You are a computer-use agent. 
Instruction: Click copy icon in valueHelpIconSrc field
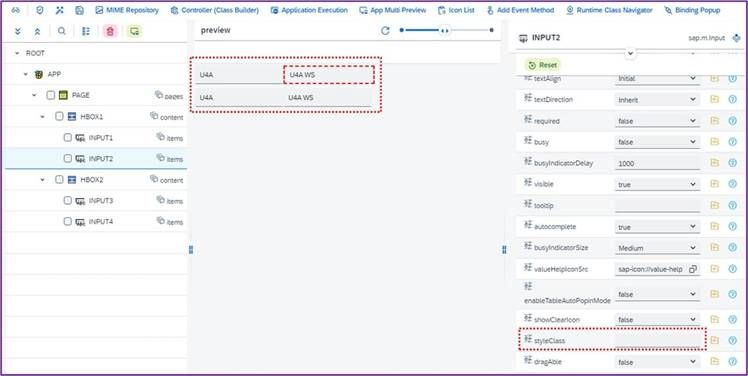[693, 269]
